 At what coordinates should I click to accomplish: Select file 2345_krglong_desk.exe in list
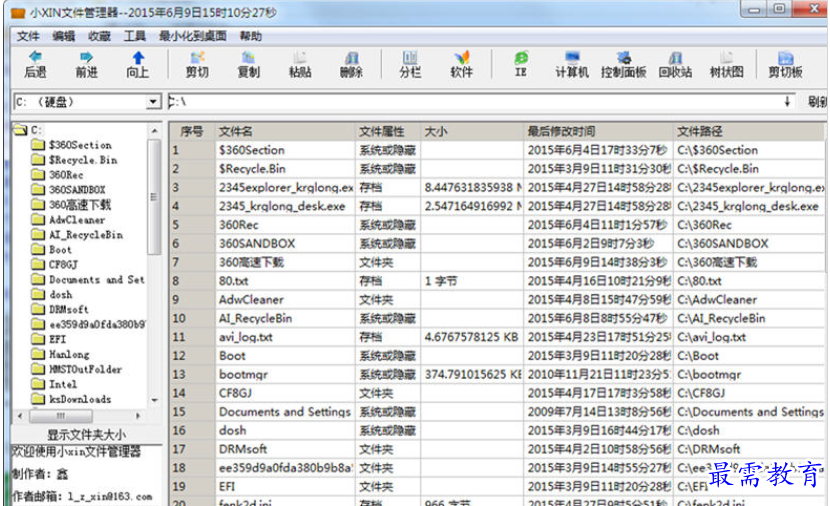coord(282,206)
